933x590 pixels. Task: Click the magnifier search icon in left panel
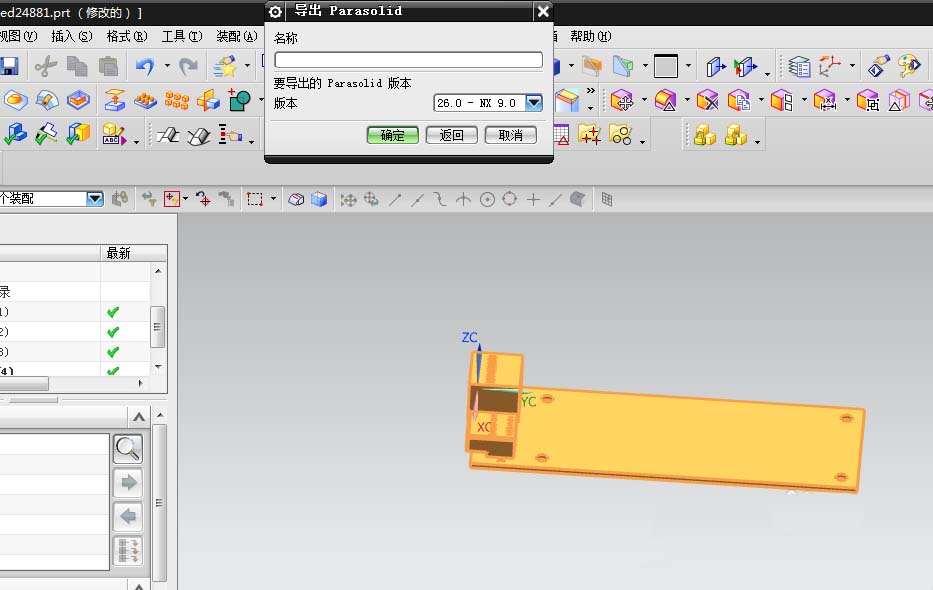coord(128,449)
